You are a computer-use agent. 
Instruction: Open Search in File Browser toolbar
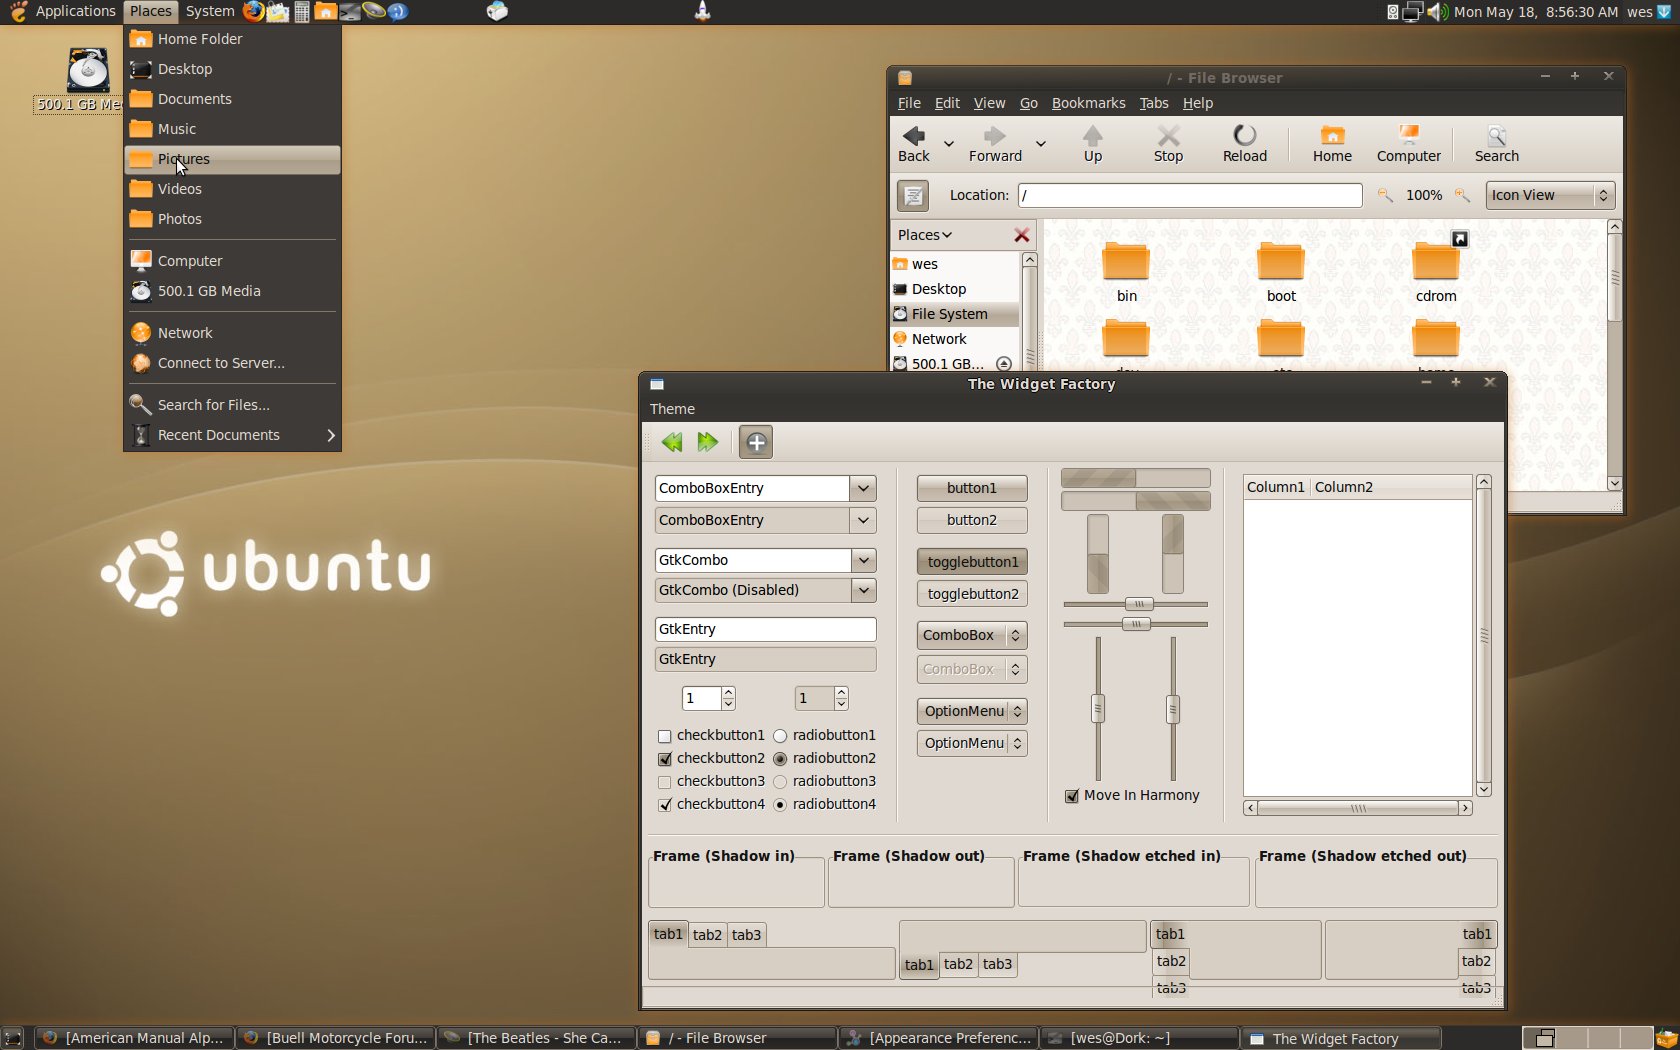(x=1496, y=143)
